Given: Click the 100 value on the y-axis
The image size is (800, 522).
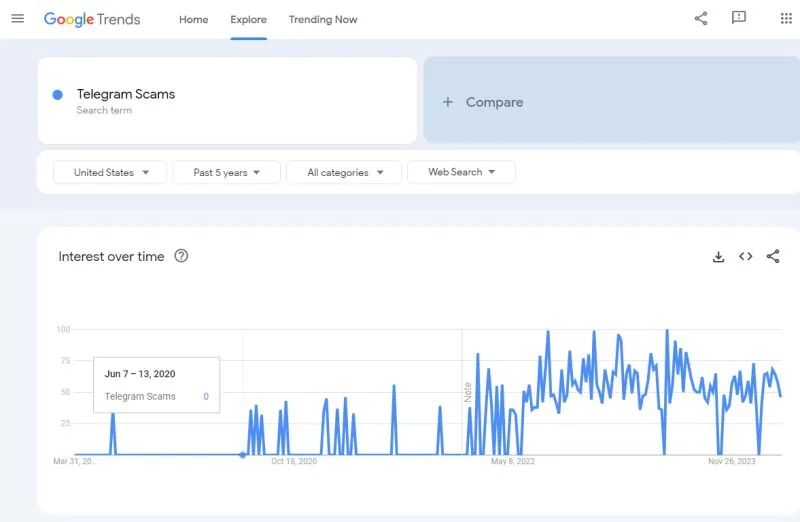Looking at the screenshot, I should click(x=63, y=330).
